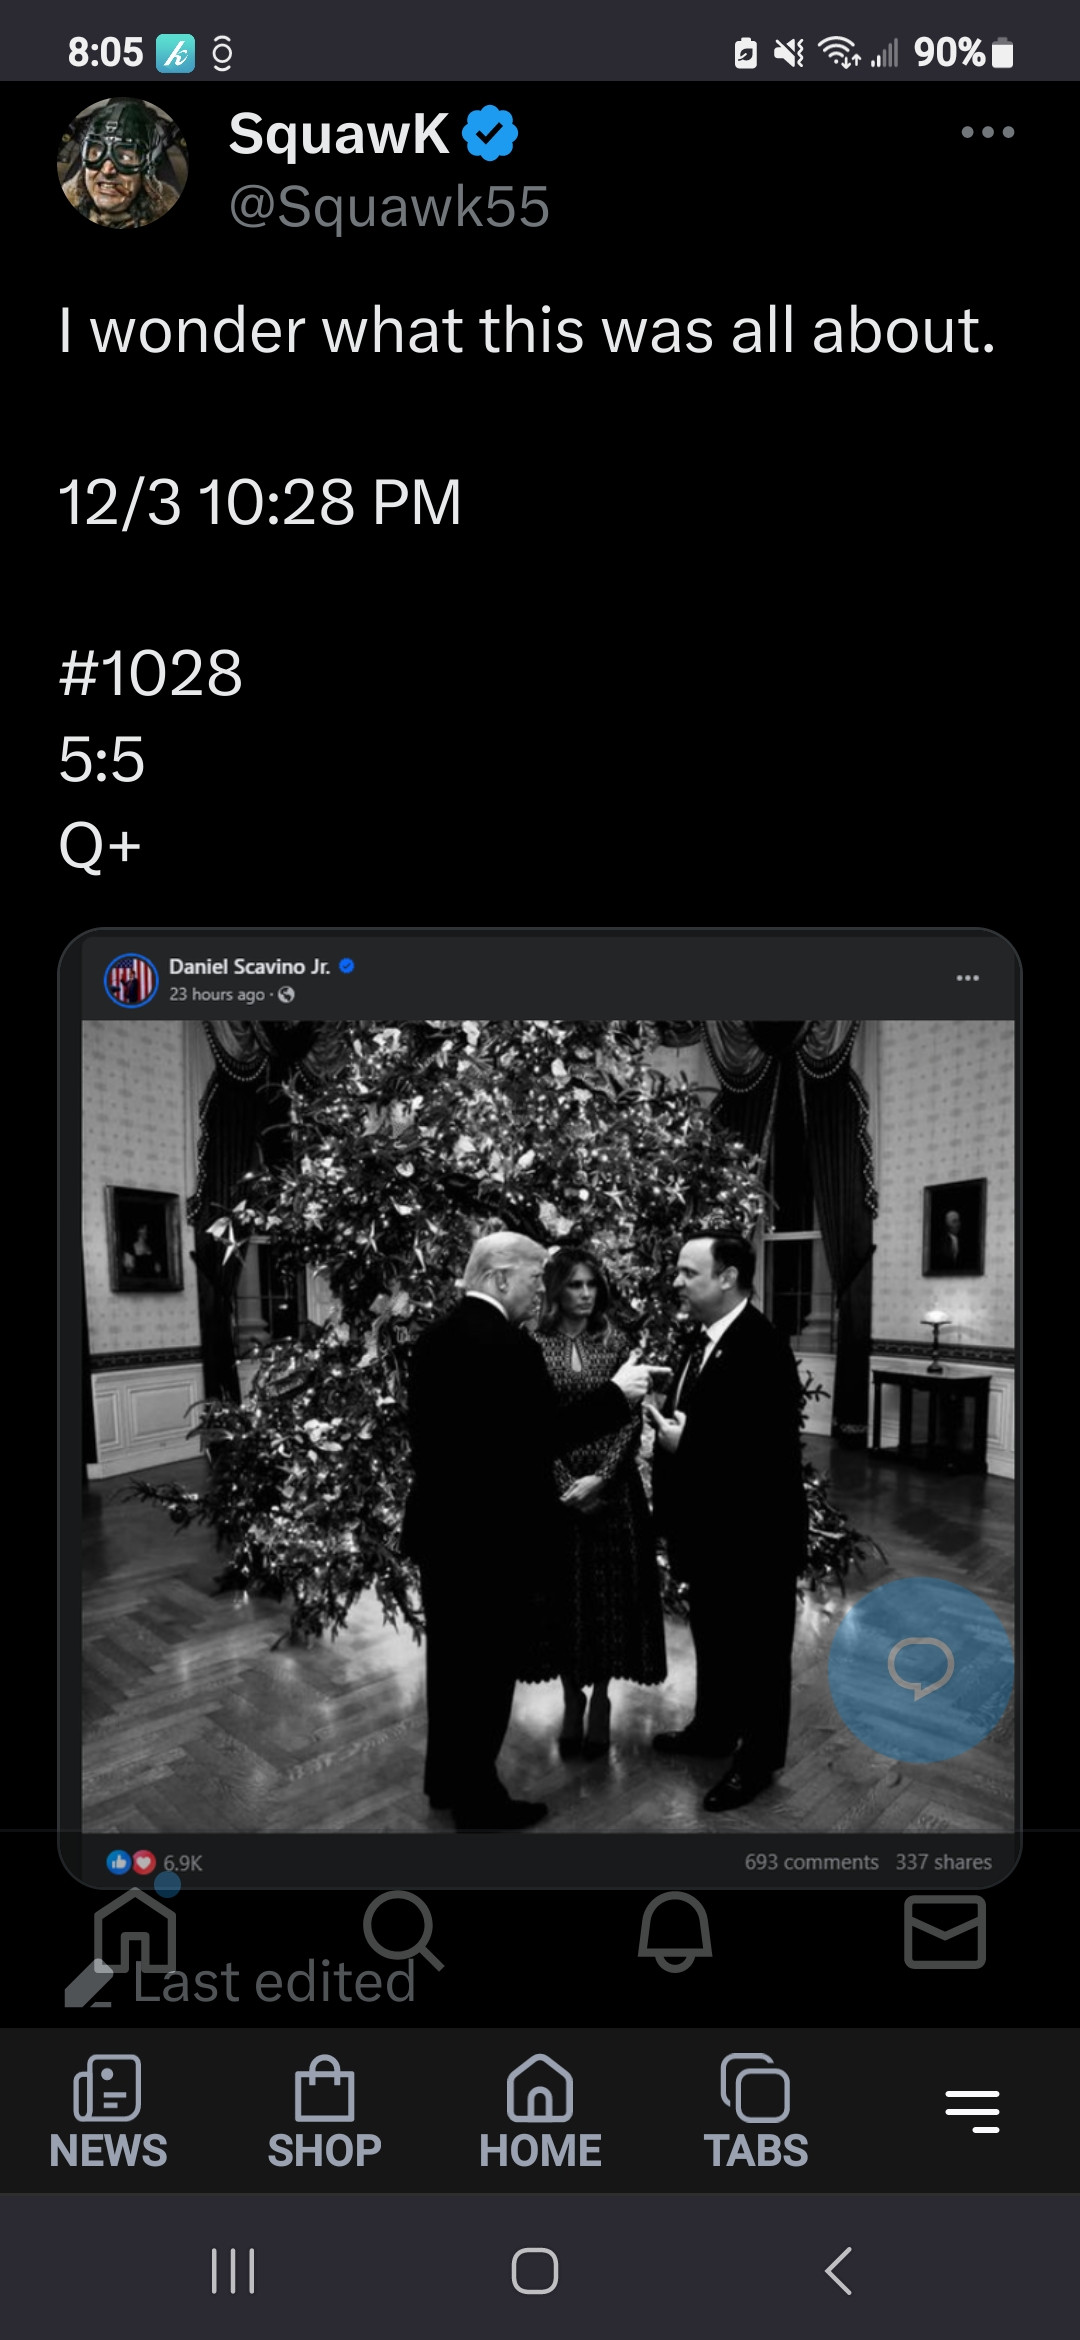Screen dimensions: 1080x2340
Task: Open the tweet's three-dot options menu
Action: (x=987, y=132)
